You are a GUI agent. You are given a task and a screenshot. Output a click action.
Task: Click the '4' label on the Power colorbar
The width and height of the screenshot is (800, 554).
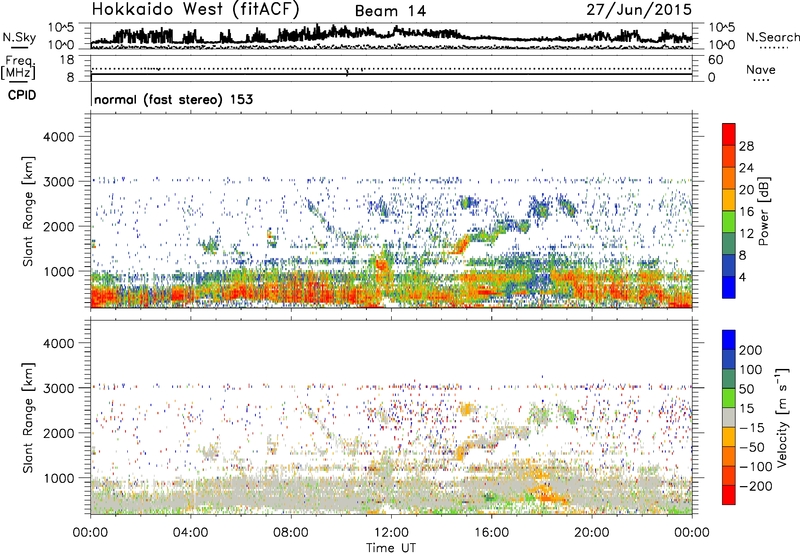click(x=743, y=277)
